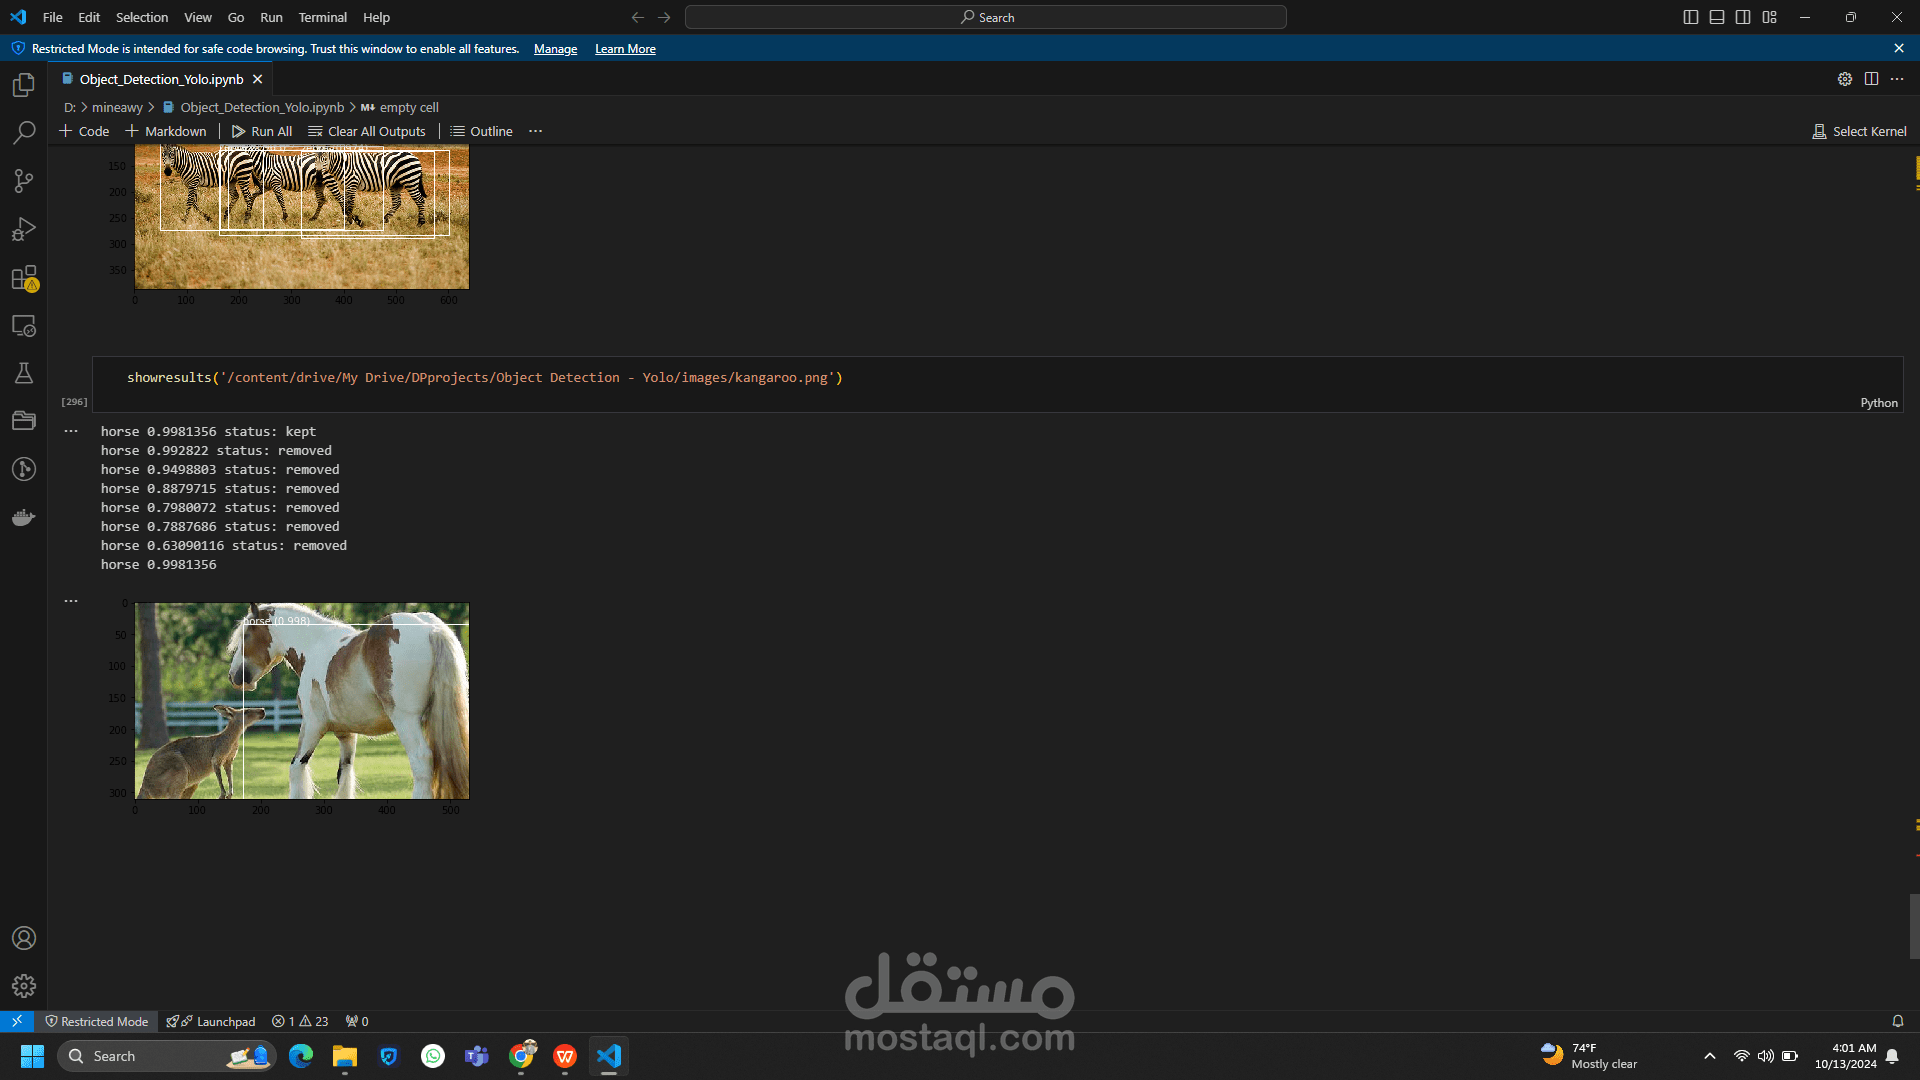
Task: Toggle the primary side bar layout button
Action: click(x=1691, y=17)
